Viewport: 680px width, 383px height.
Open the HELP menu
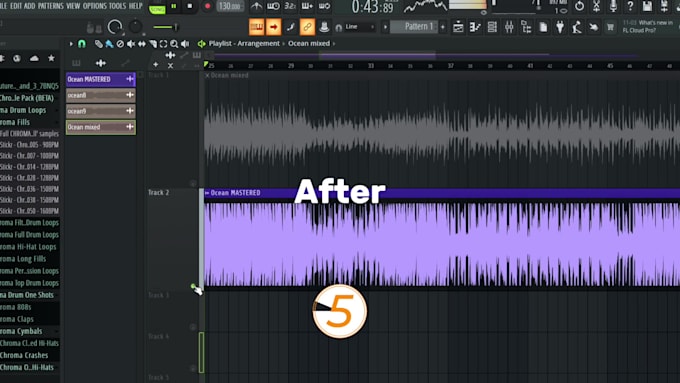coord(136,6)
